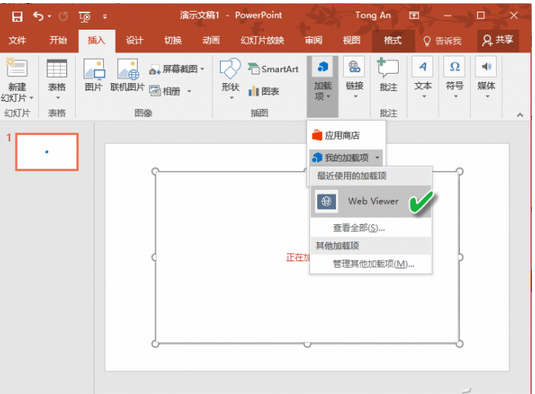Insert online picture with 联机图片 icon
535x394 pixels.
(x=127, y=75)
